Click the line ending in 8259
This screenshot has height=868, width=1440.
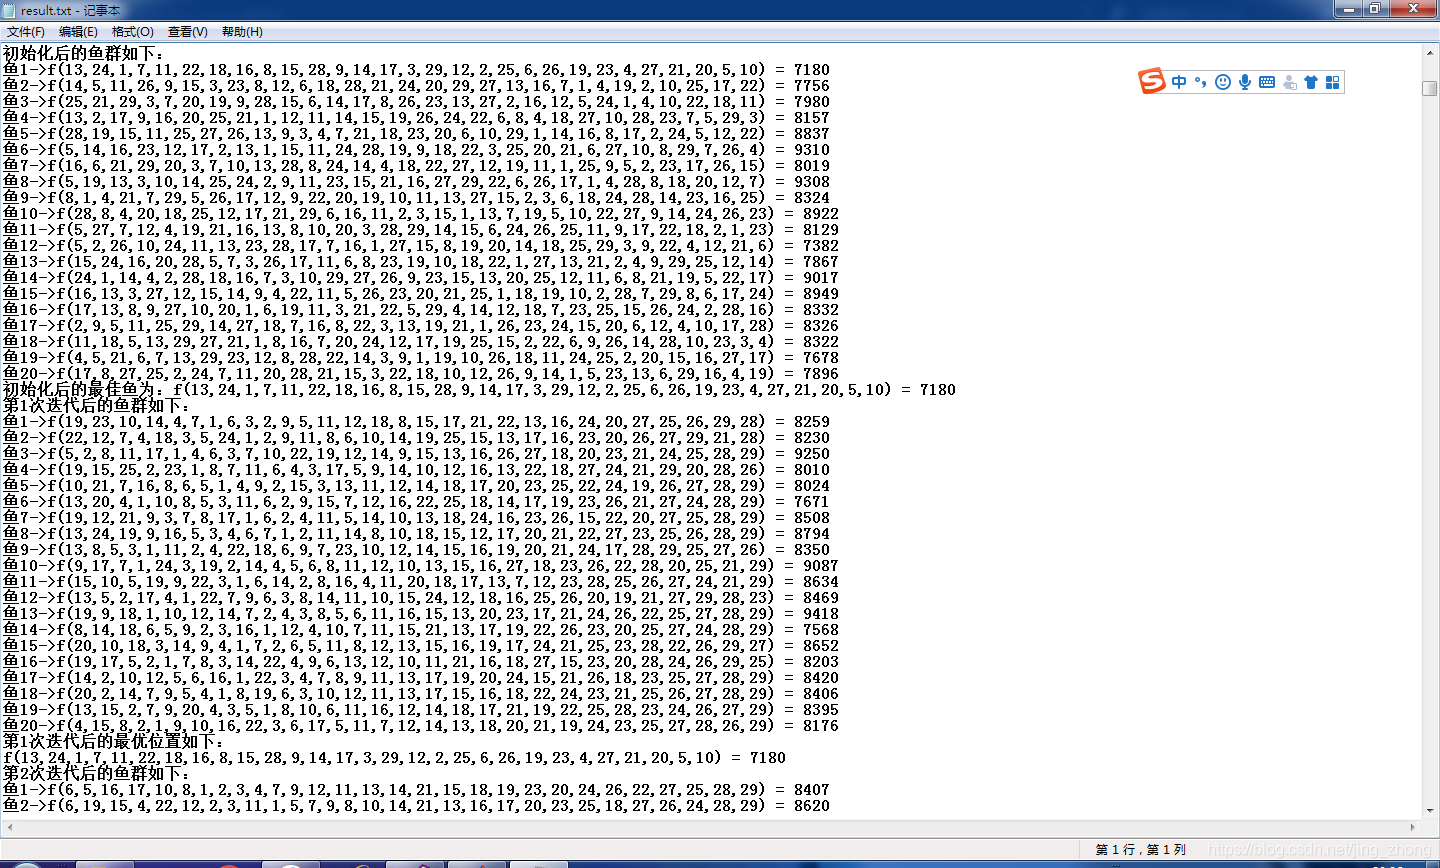[416, 422]
